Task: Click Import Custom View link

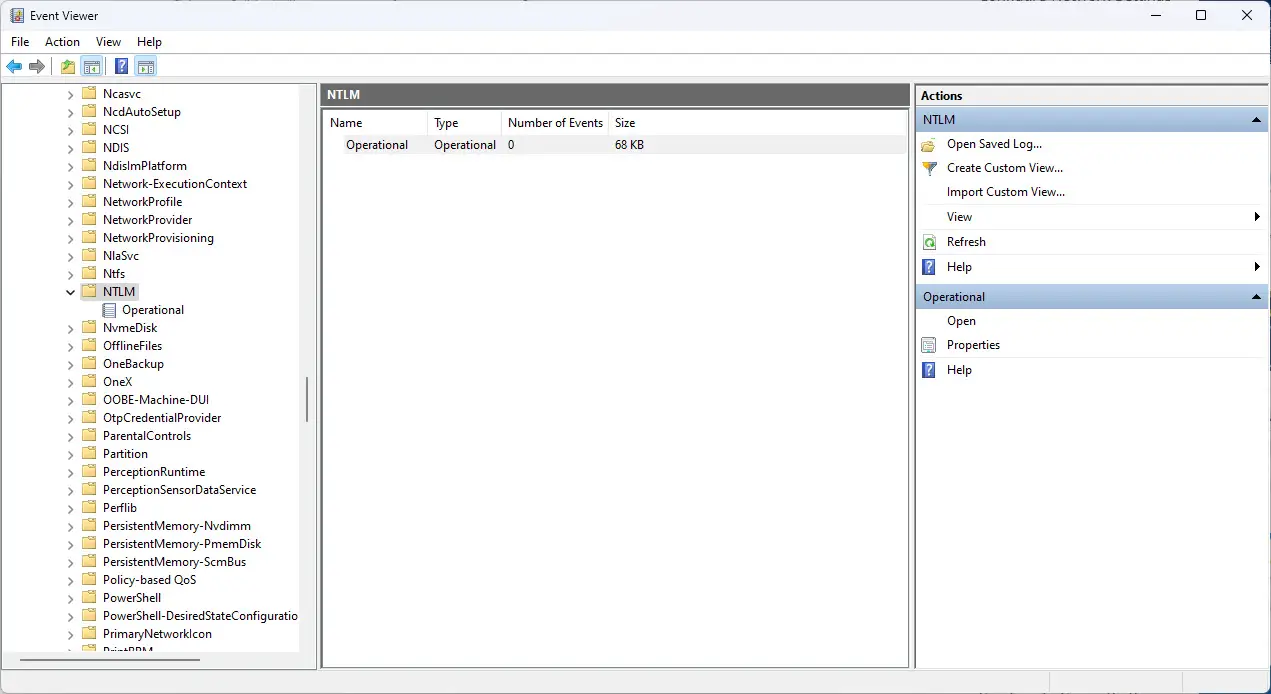Action: click(x=1005, y=191)
